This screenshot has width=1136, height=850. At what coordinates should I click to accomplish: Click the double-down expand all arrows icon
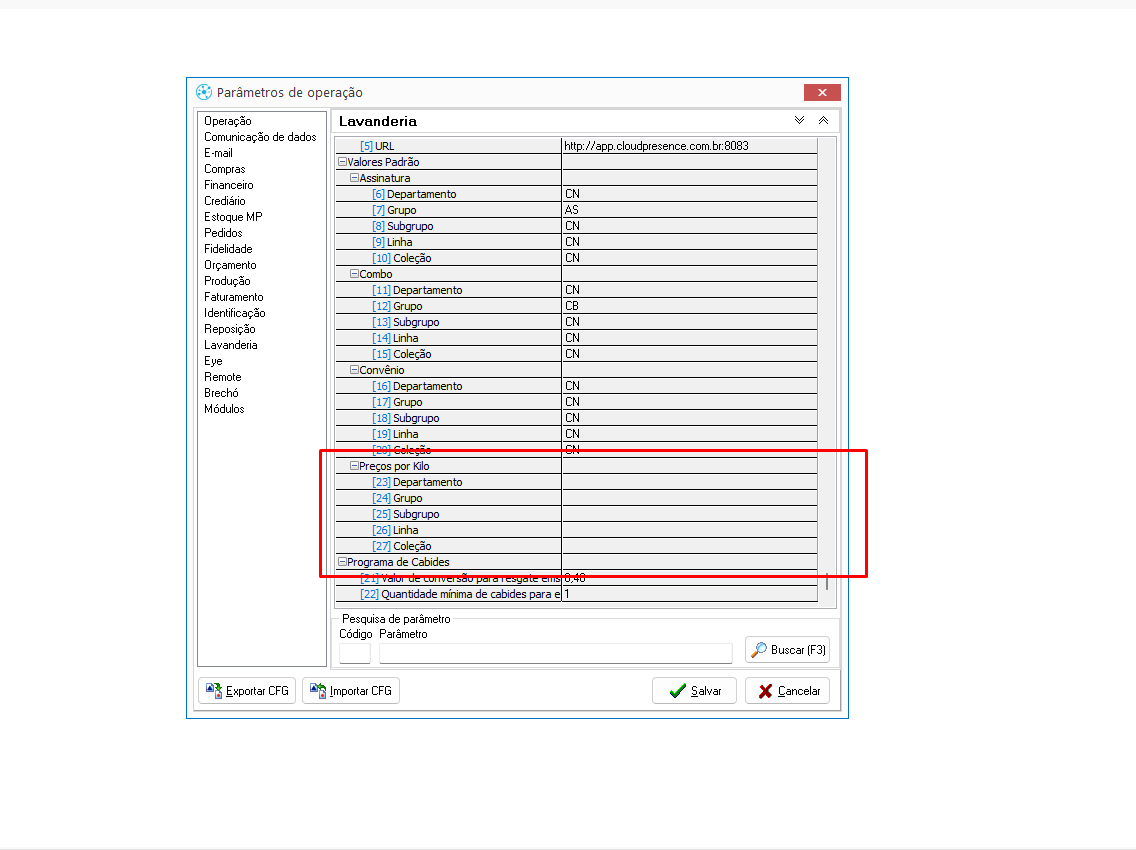(x=799, y=120)
